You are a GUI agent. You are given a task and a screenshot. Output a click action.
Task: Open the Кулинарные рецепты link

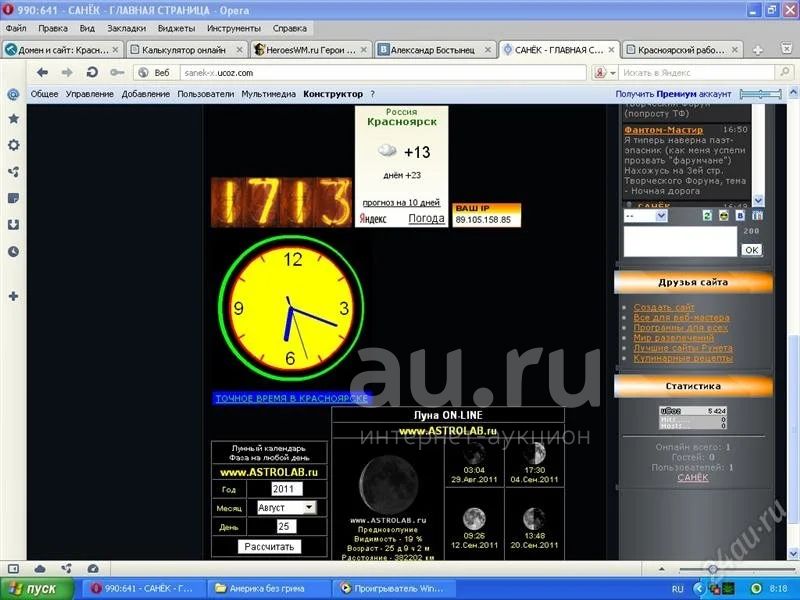coord(683,358)
